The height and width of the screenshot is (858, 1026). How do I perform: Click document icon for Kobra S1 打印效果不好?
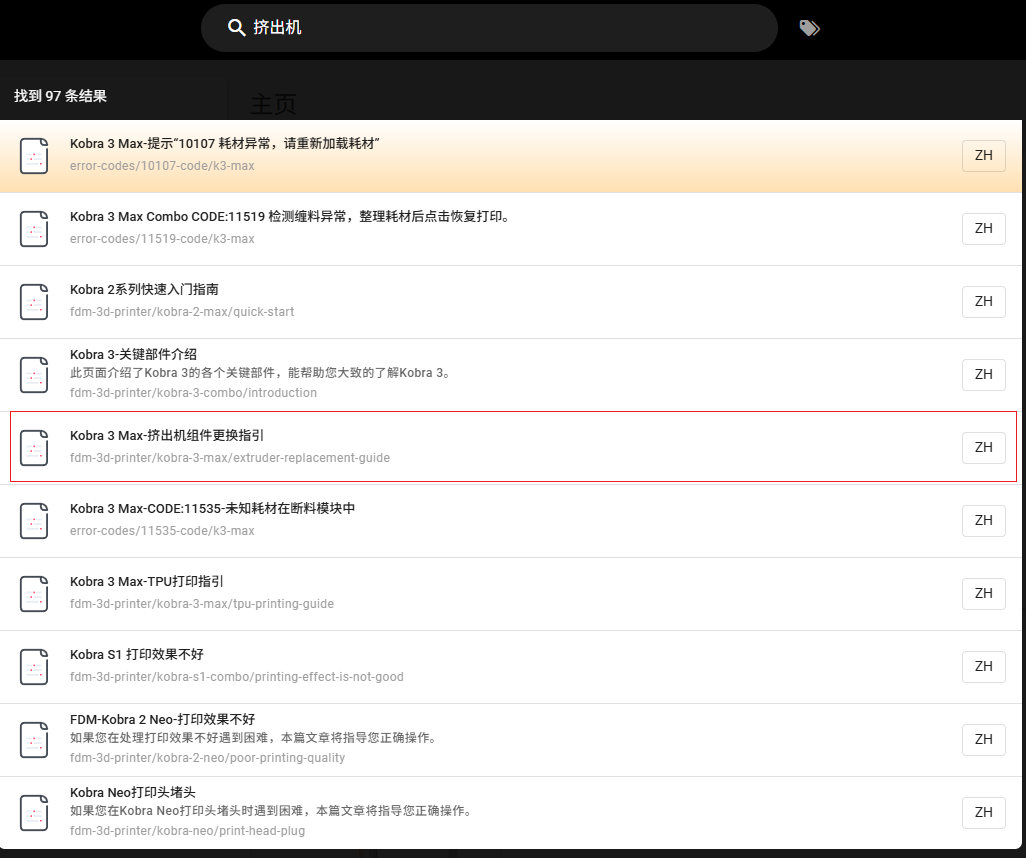click(34, 667)
